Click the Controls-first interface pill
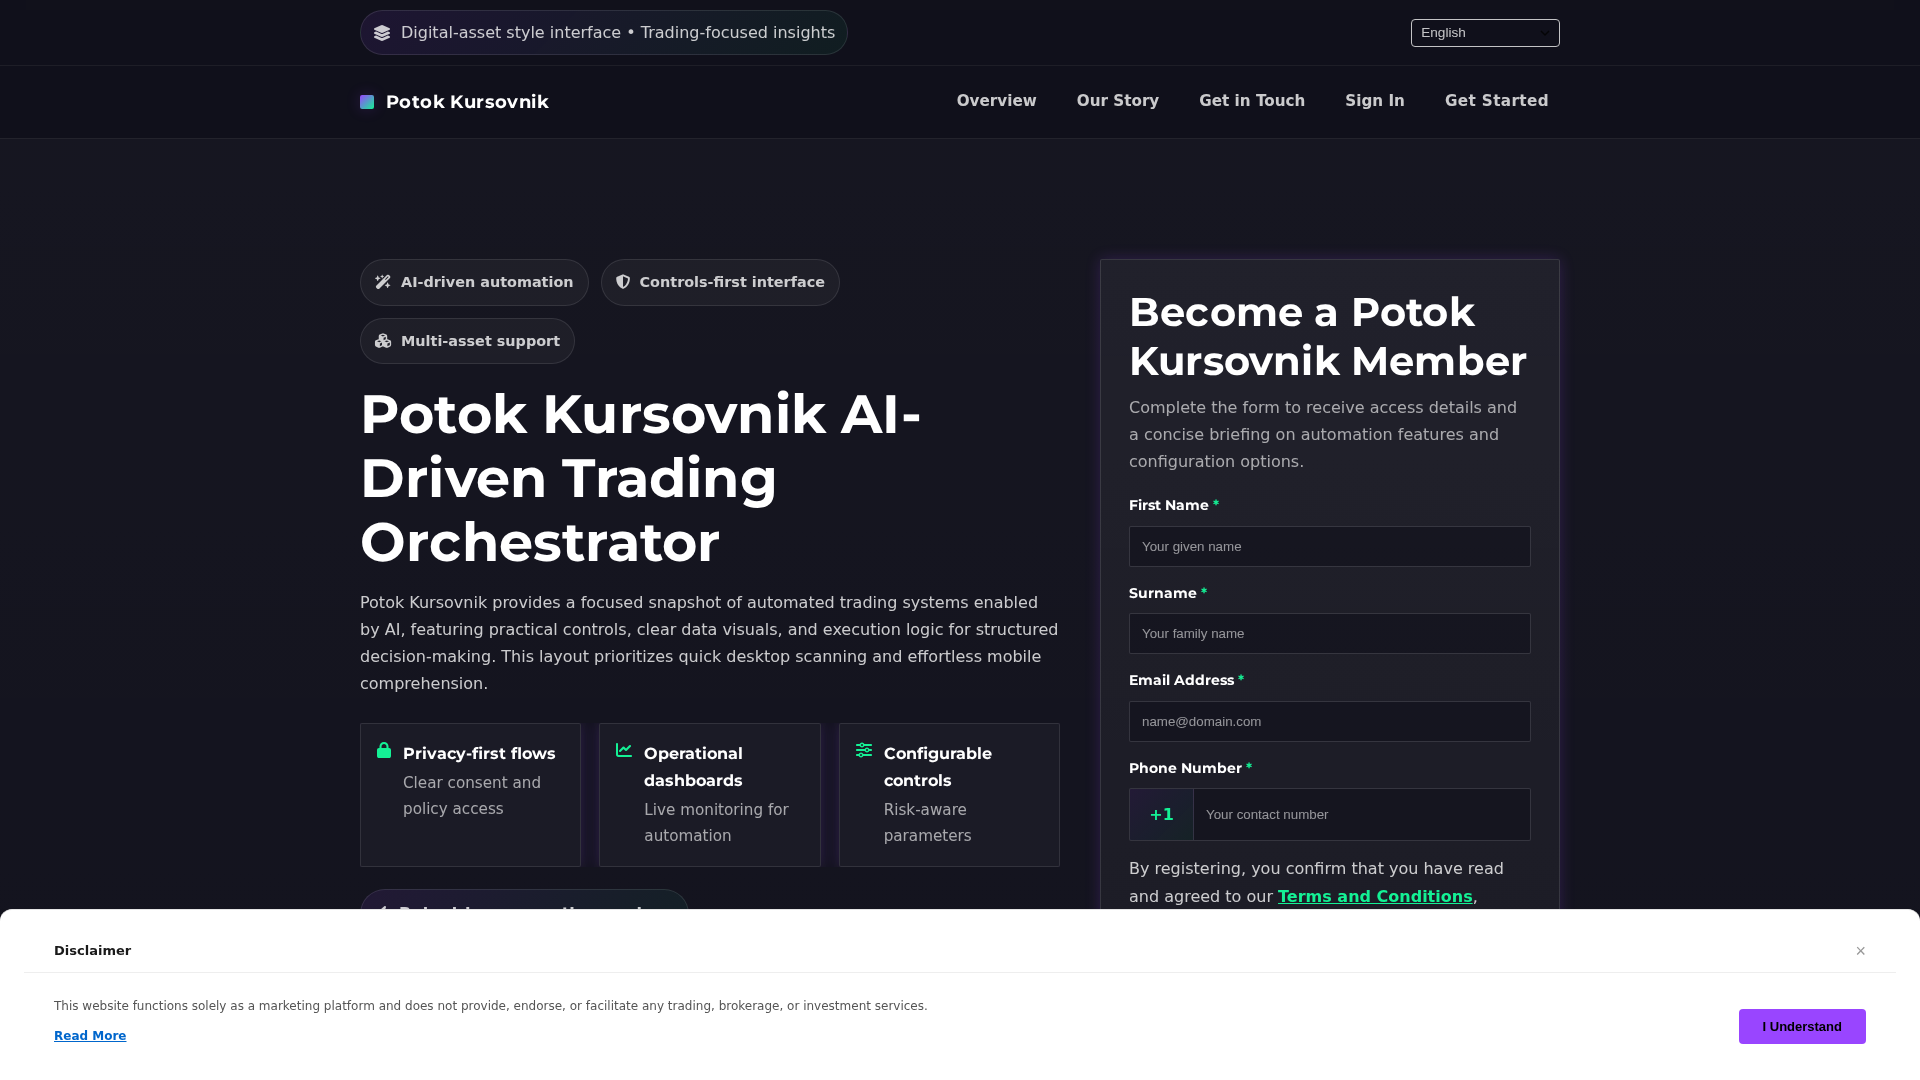The width and height of the screenshot is (1920, 1080). click(x=720, y=283)
